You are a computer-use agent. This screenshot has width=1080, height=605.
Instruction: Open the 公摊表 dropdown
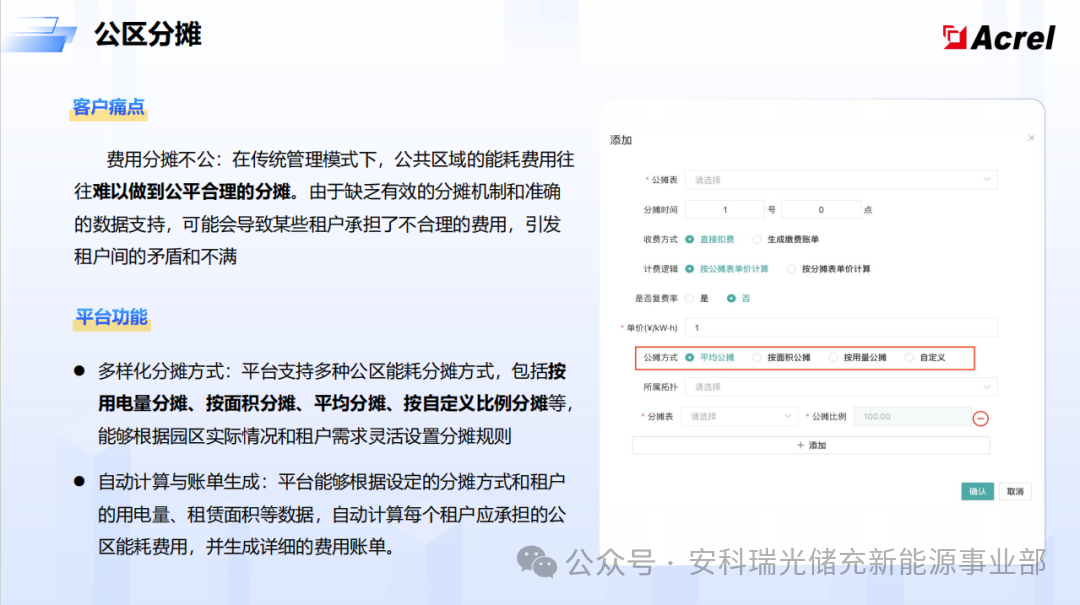[x=841, y=180]
